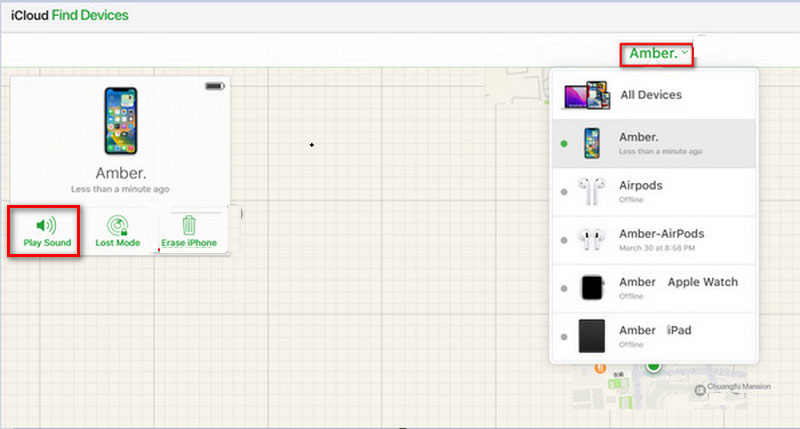The image size is (800, 429).
Task: Open Lost Mode radar icon
Action: [117, 225]
